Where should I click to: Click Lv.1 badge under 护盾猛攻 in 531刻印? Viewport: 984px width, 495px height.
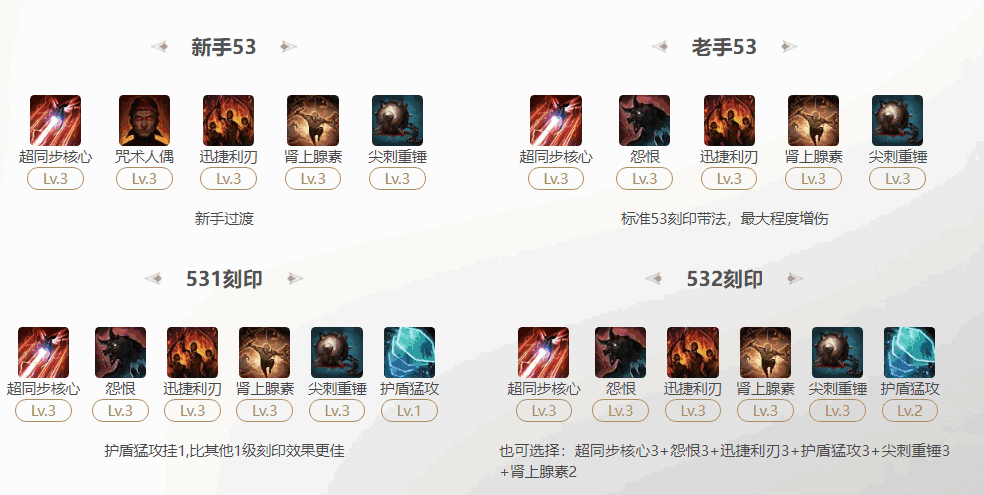point(409,411)
